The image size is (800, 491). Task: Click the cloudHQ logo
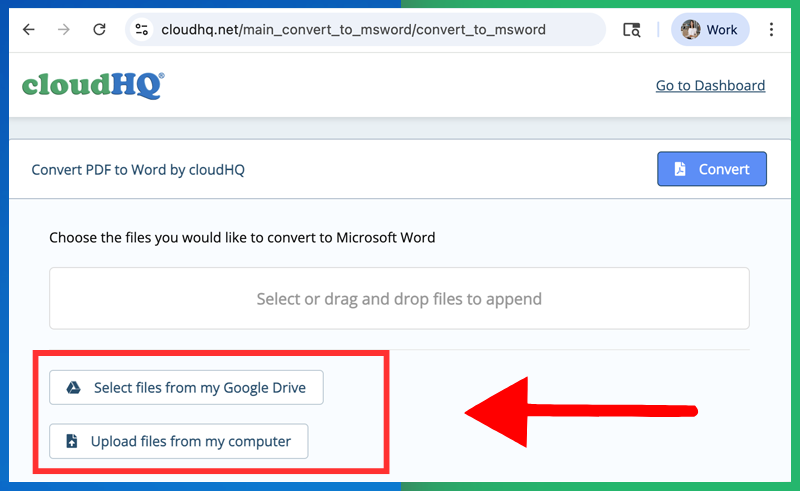point(93,85)
